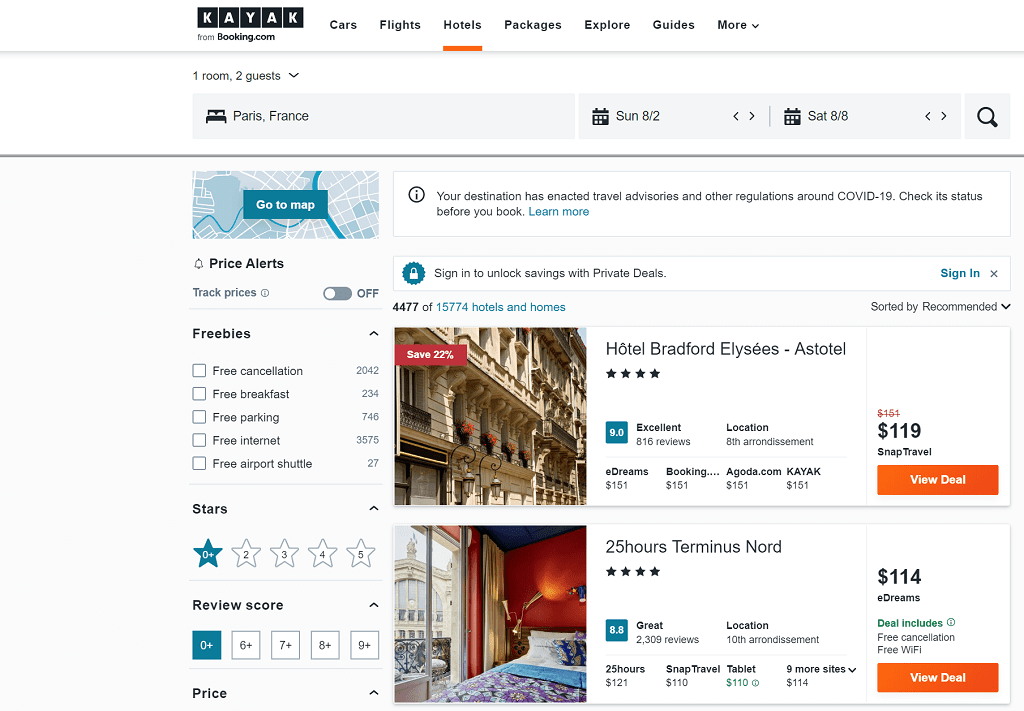Click Sign In for Private Deals

click(x=960, y=274)
